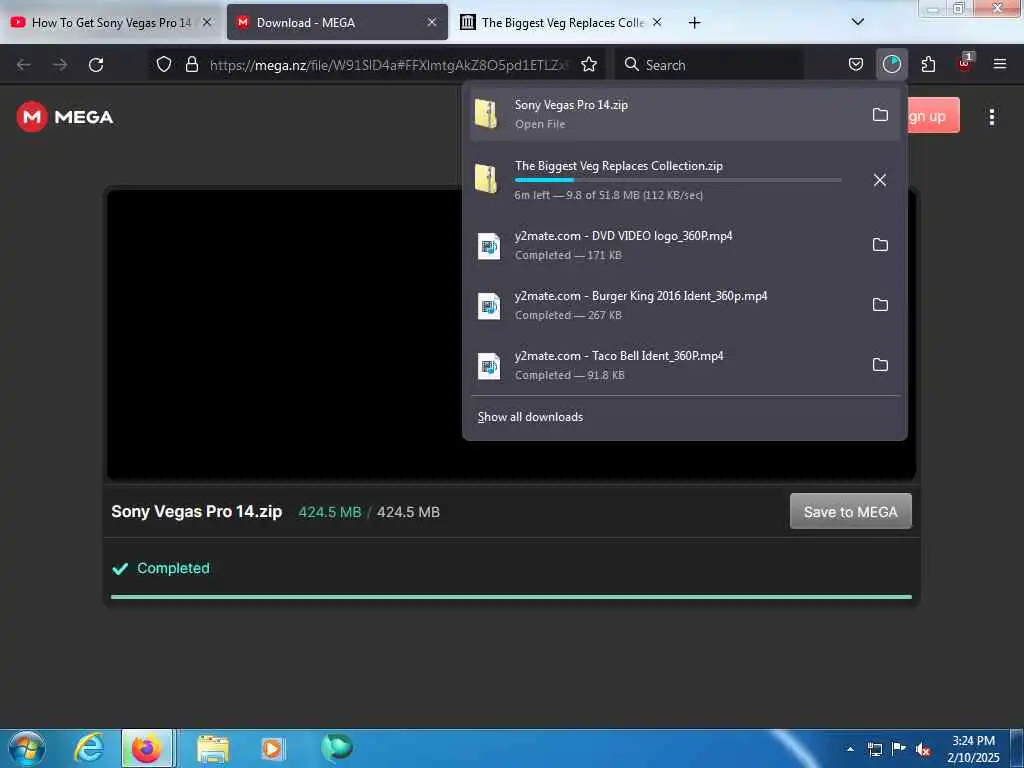Focus the Search box in toolbar
Image resolution: width=1024 pixels, height=768 pixels.
coord(709,65)
